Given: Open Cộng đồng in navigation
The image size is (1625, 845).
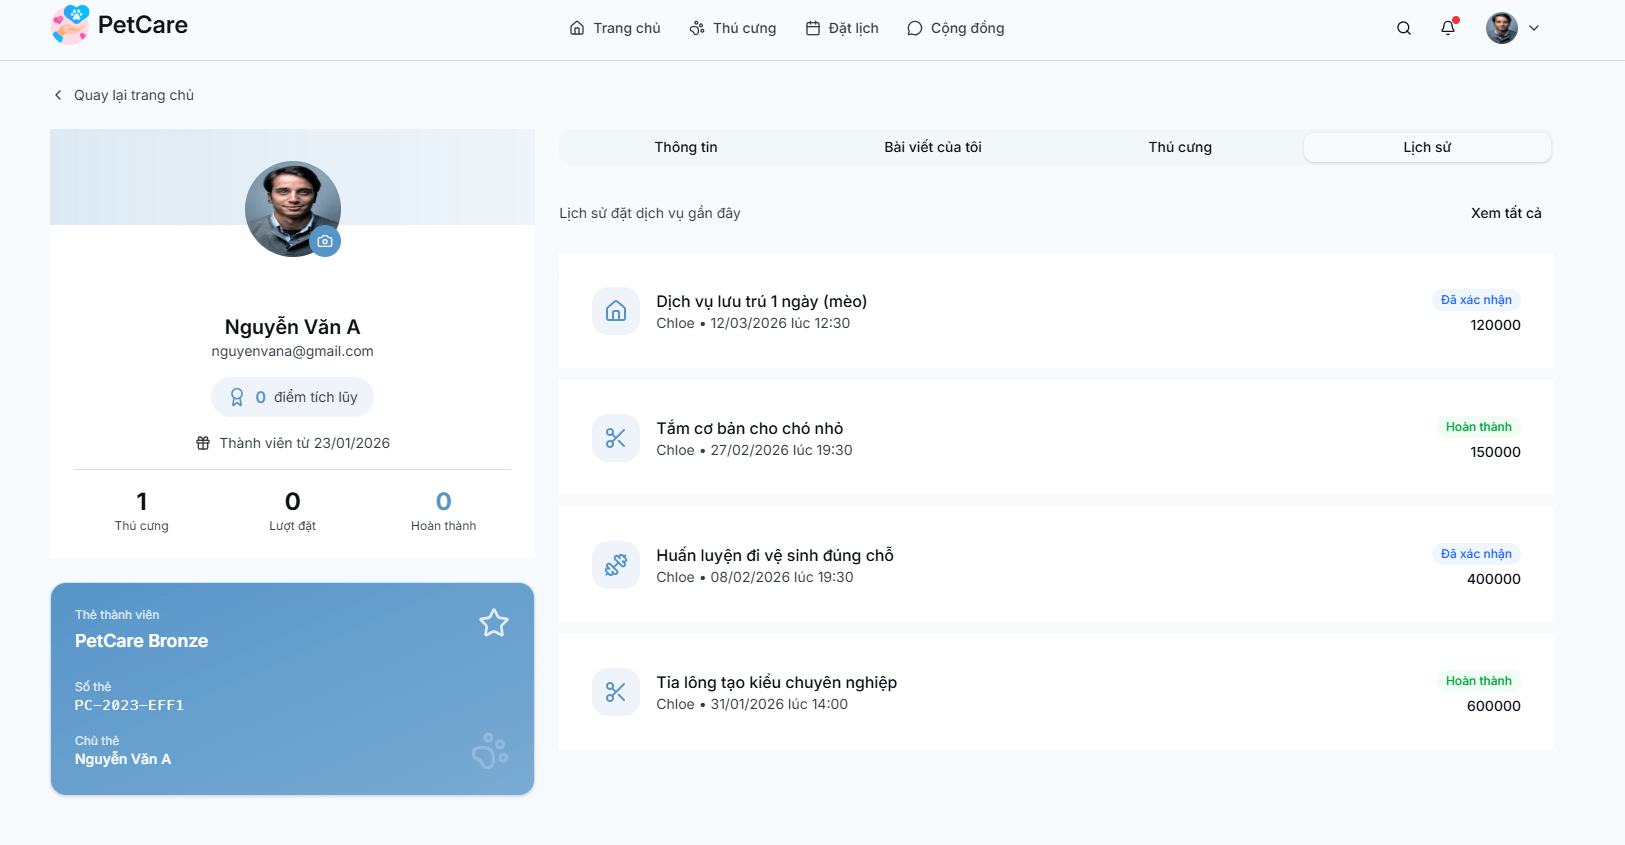Looking at the screenshot, I should tap(956, 28).
